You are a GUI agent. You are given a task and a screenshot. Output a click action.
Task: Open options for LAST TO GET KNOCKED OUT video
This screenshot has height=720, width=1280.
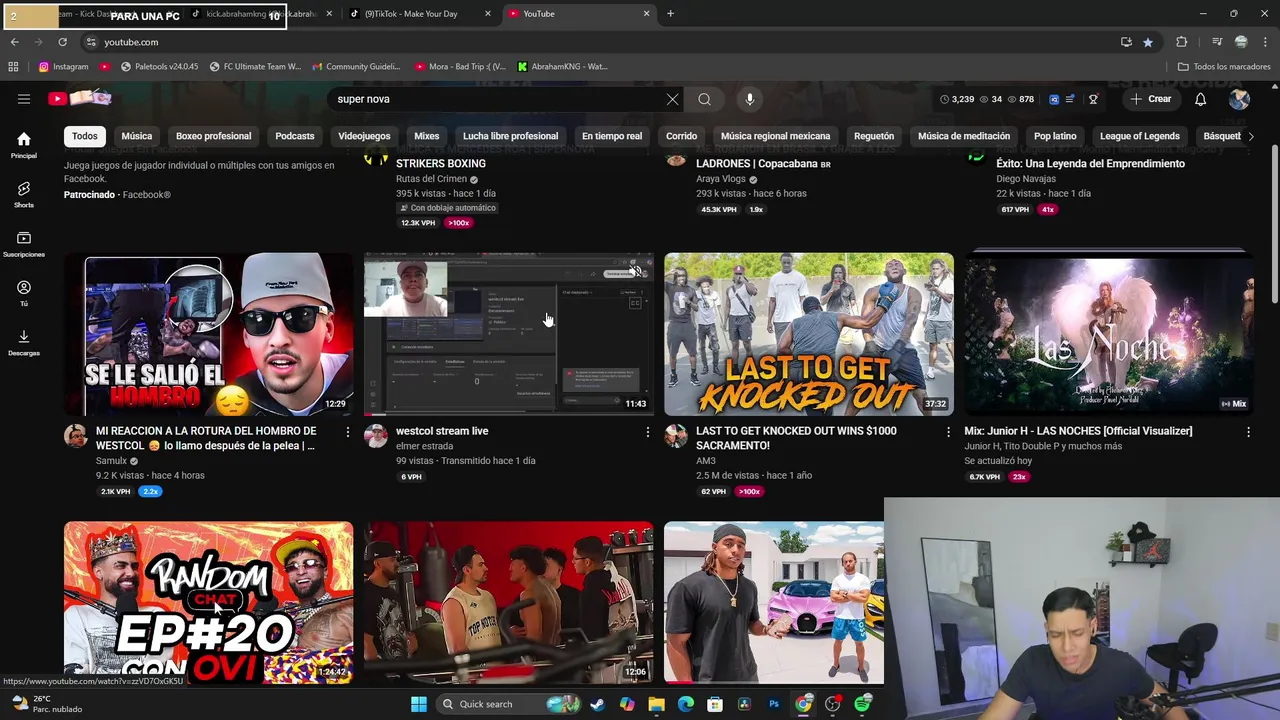tap(948, 432)
